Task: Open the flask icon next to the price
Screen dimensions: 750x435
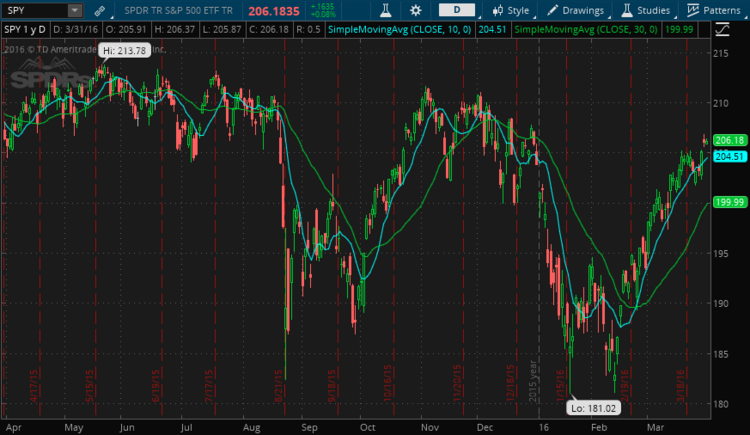Action: (384, 10)
